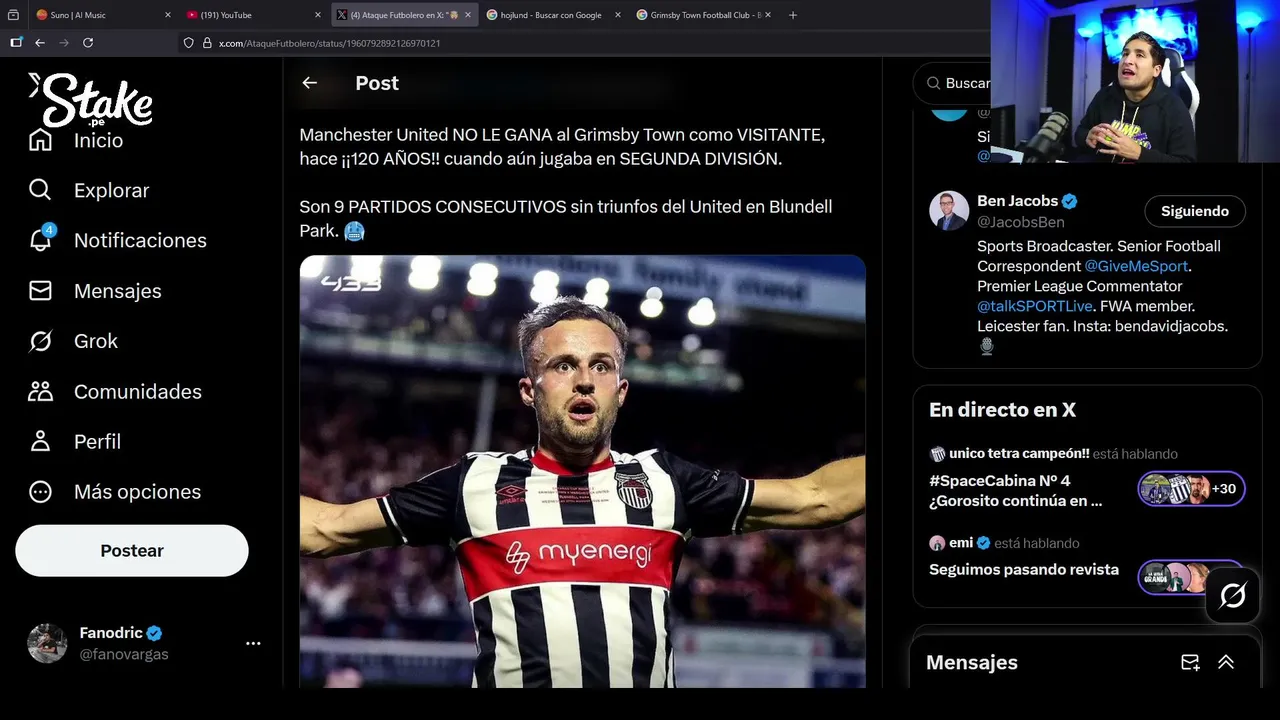1280x720 pixels.
Task: Click the browser forward arrow
Action: [x=64, y=43]
